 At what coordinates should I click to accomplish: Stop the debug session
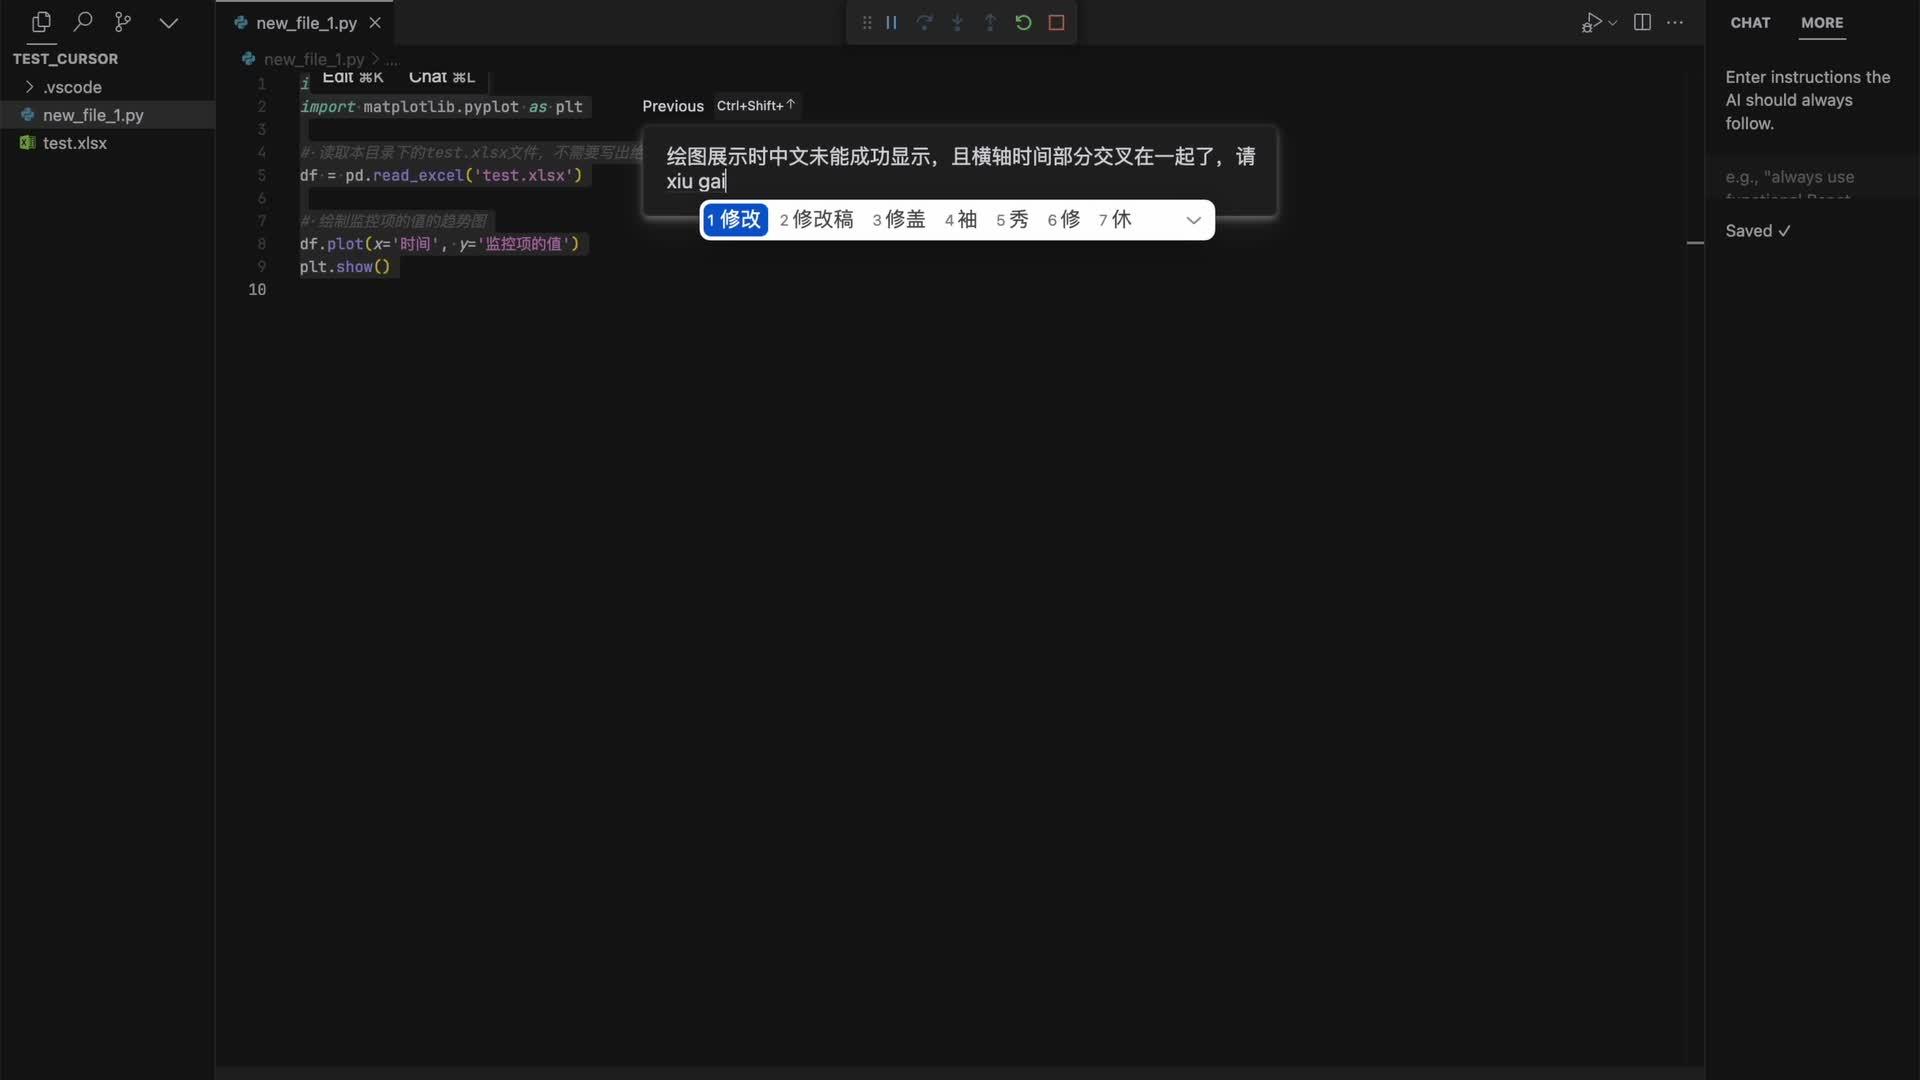pos(1056,23)
